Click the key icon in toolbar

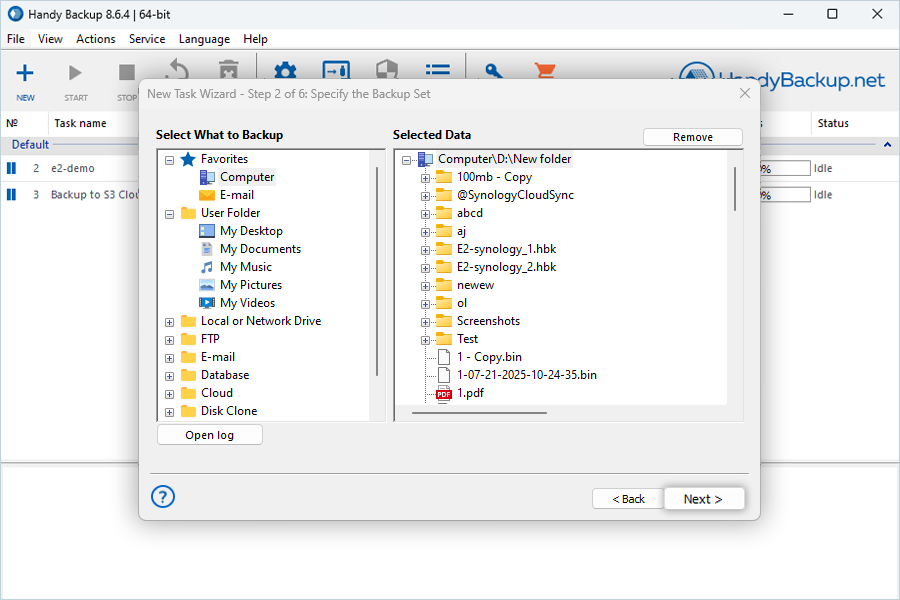494,71
